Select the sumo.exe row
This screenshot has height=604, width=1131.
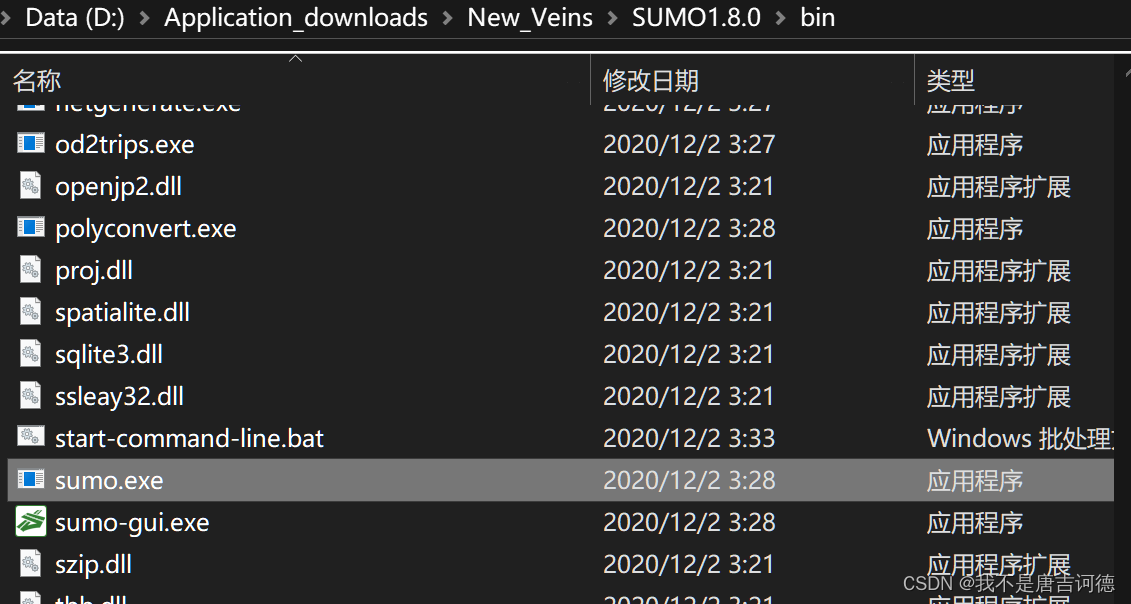(300, 480)
